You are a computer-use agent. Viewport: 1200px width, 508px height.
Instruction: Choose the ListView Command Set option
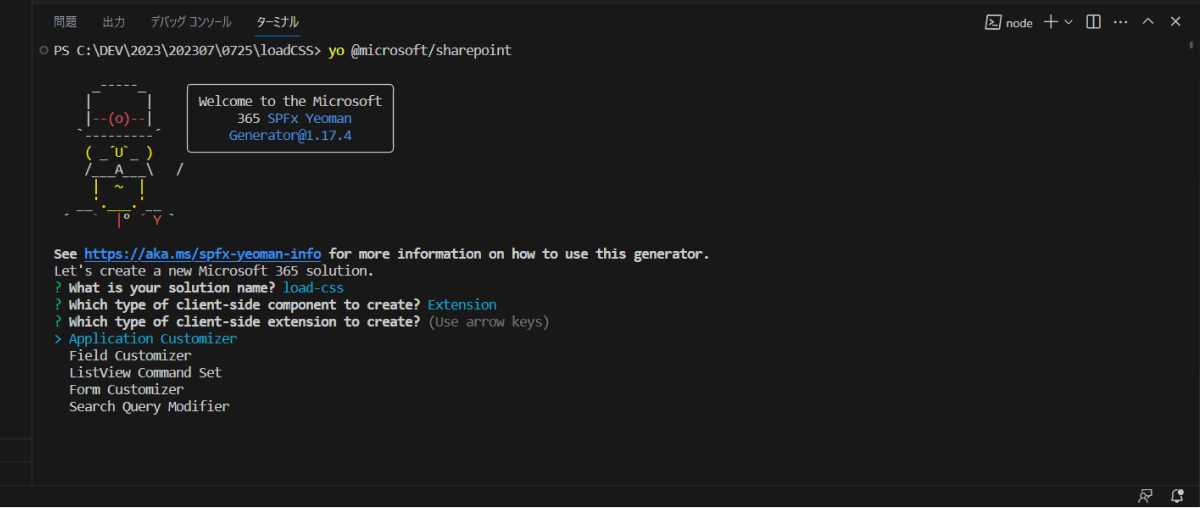[x=145, y=373]
